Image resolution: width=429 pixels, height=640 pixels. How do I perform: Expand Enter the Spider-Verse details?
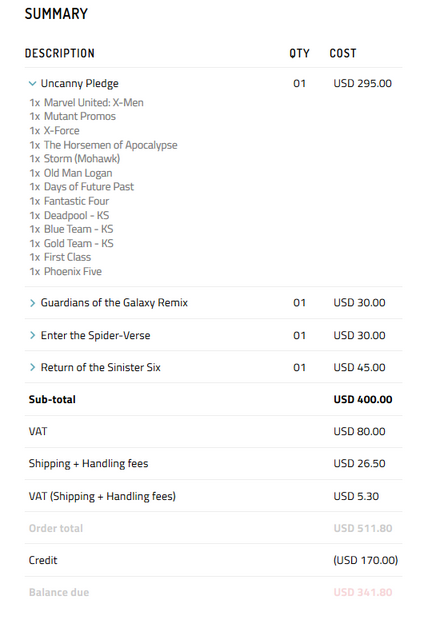[x=32, y=336]
